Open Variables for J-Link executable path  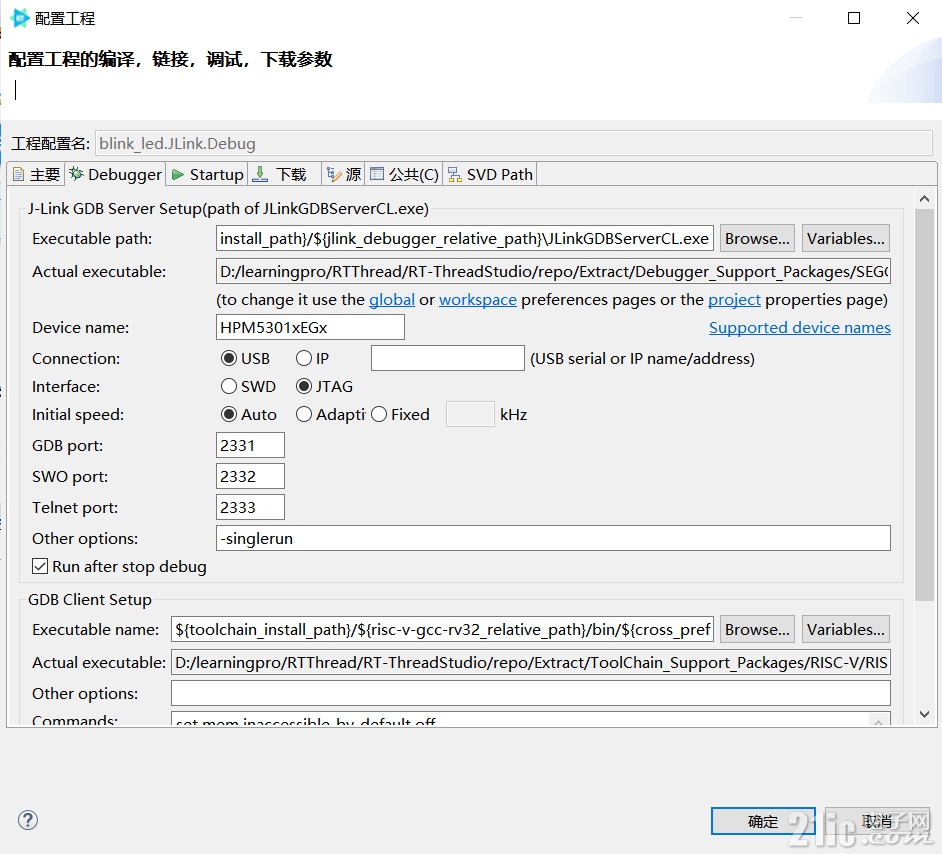click(x=845, y=238)
